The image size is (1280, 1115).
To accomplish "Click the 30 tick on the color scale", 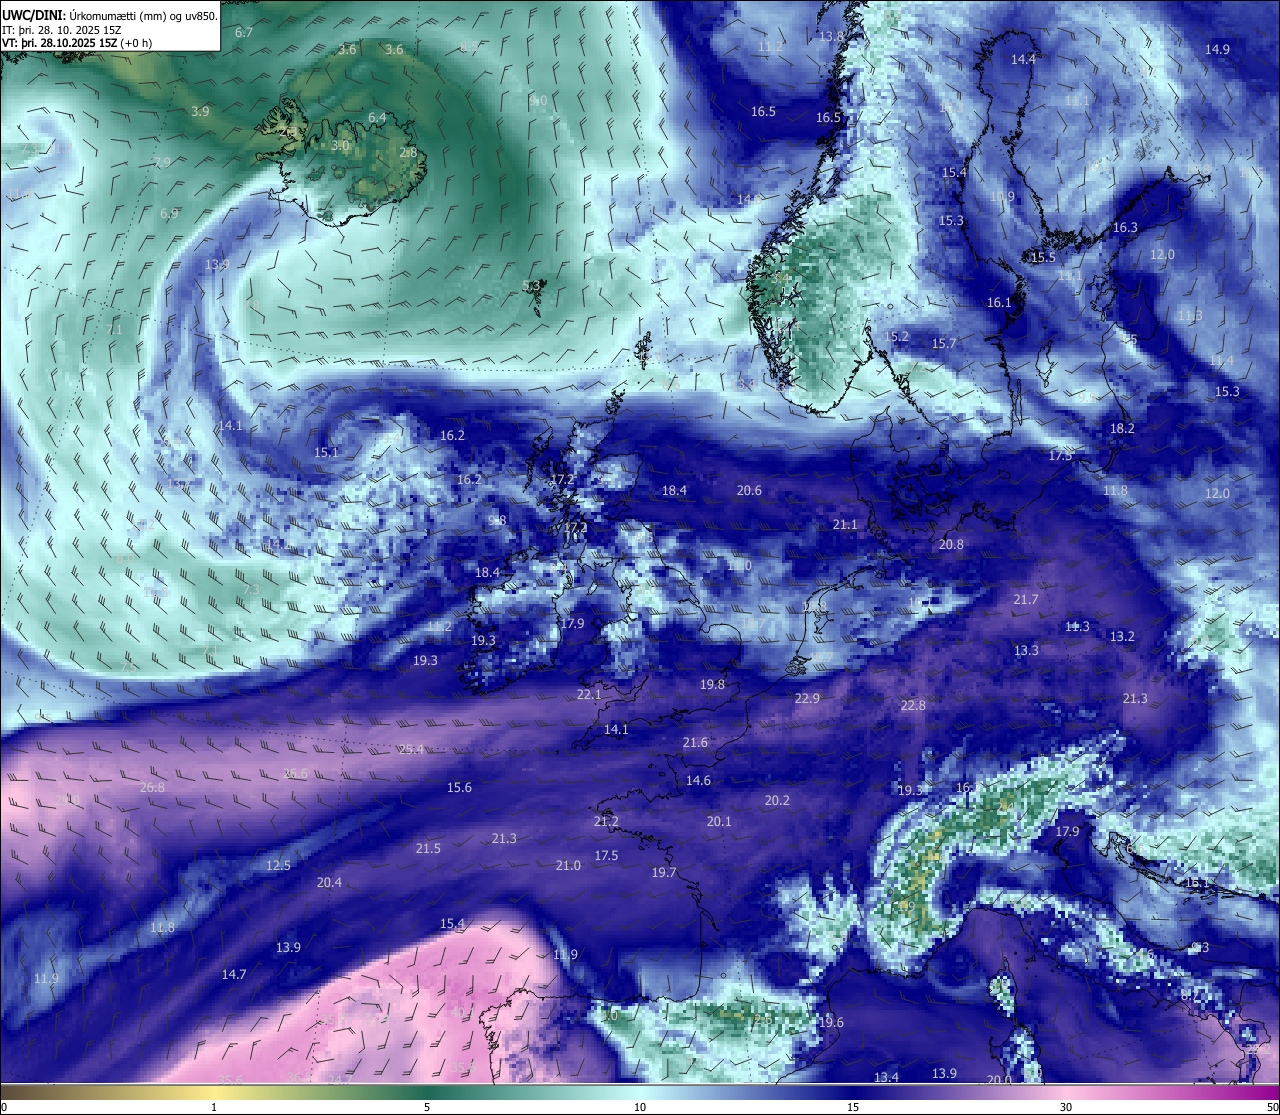I will point(1066,1107).
